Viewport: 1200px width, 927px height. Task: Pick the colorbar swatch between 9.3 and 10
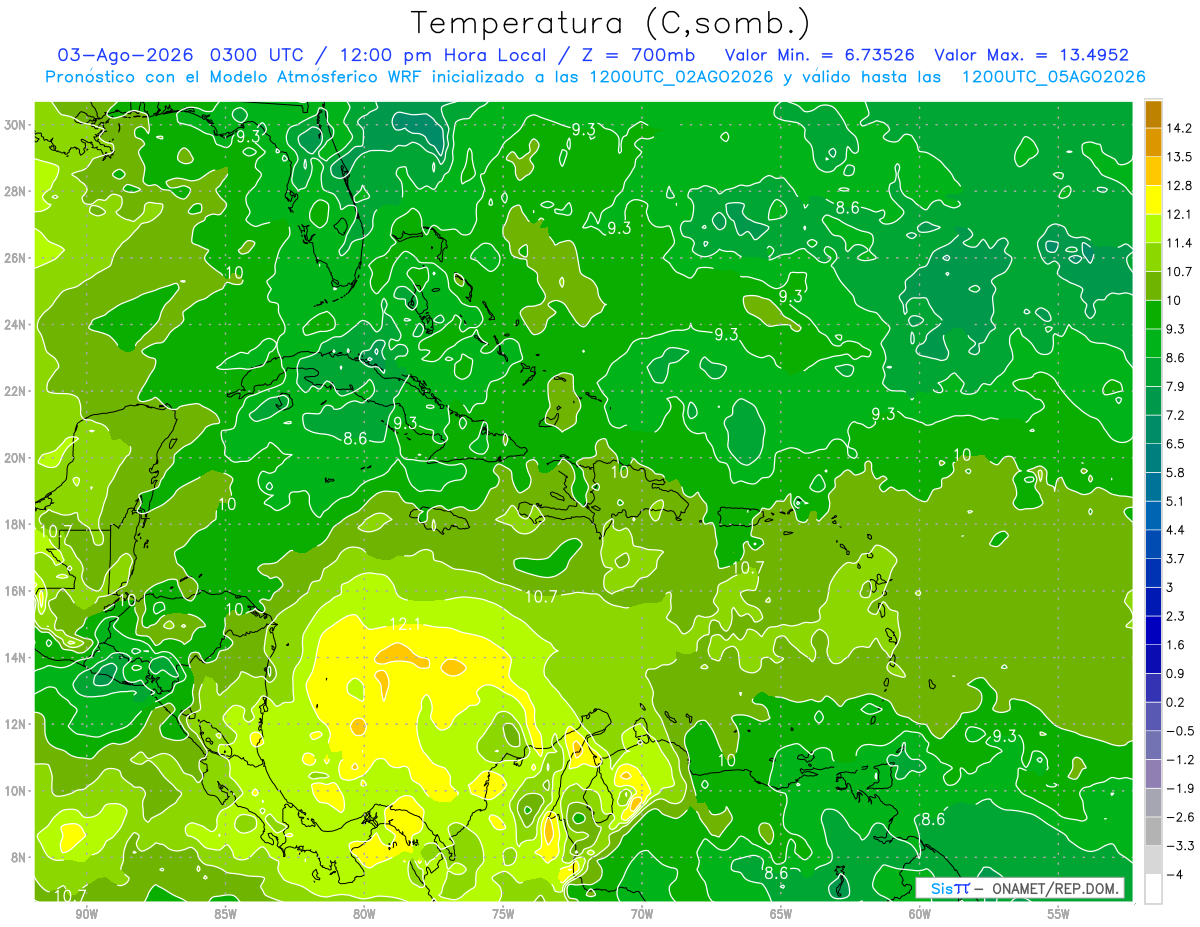pyautogui.click(x=1153, y=315)
